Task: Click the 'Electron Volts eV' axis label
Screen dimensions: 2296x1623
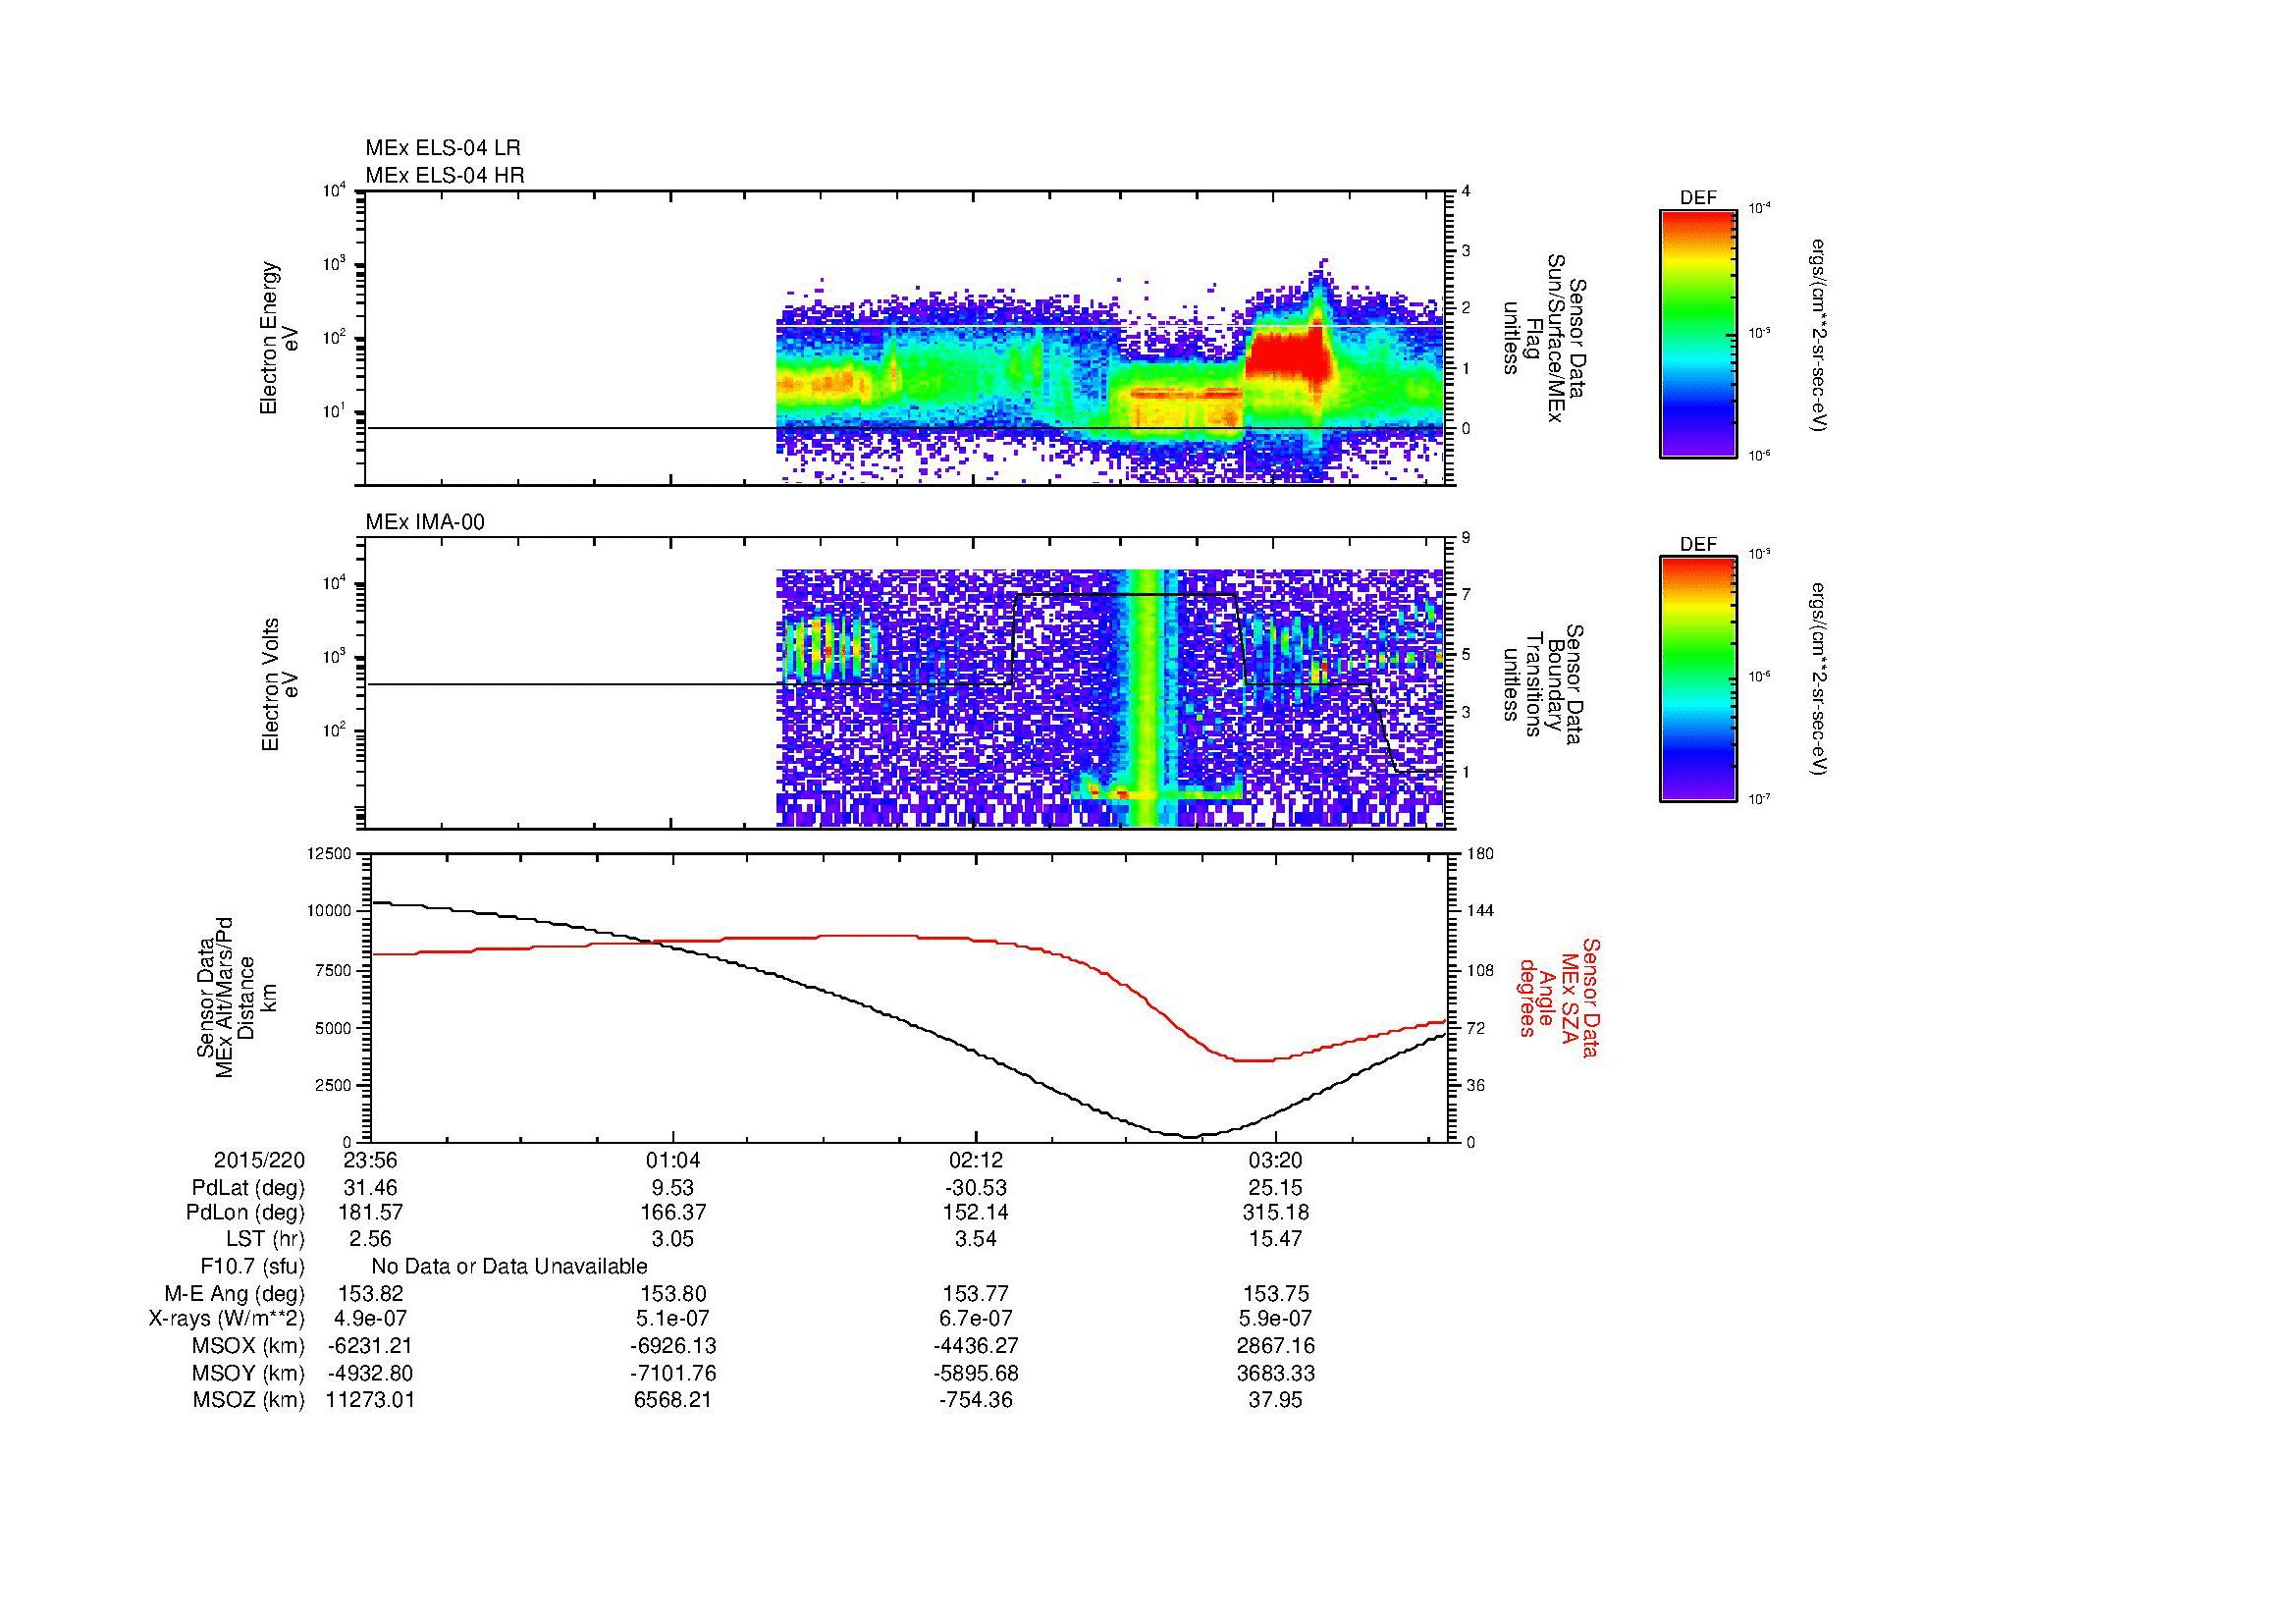Action: tap(280, 685)
